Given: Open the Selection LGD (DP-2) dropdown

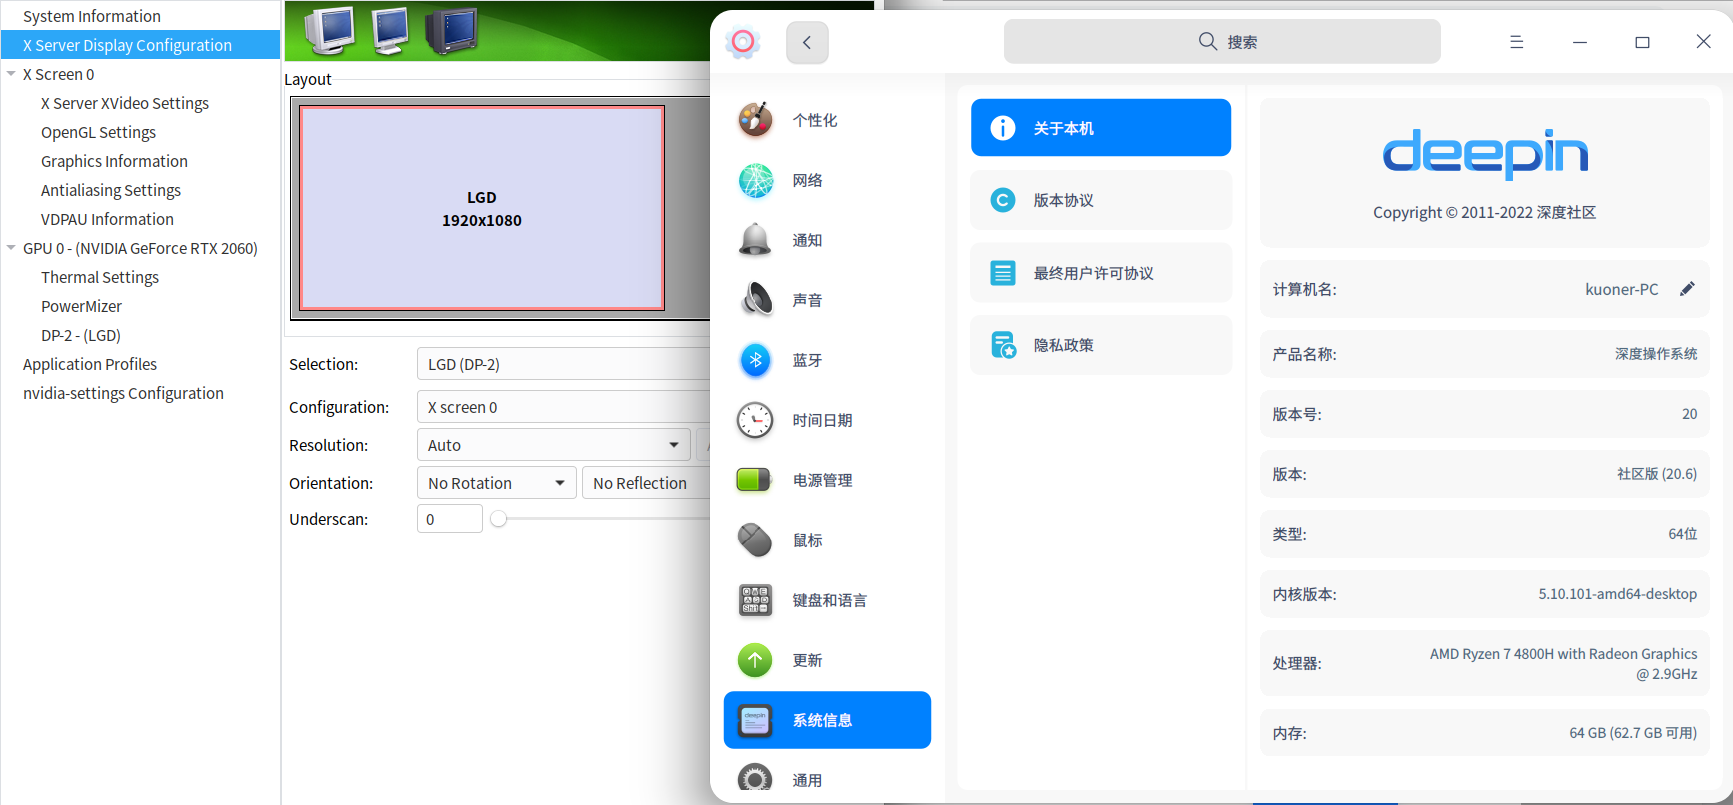Looking at the screenshot, I should [x=563, y=364].
